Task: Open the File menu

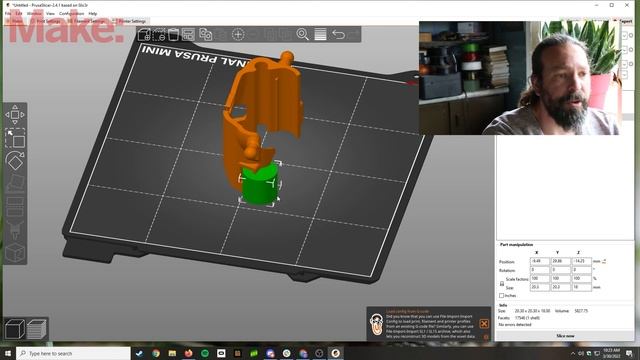Action: (8, 13)
